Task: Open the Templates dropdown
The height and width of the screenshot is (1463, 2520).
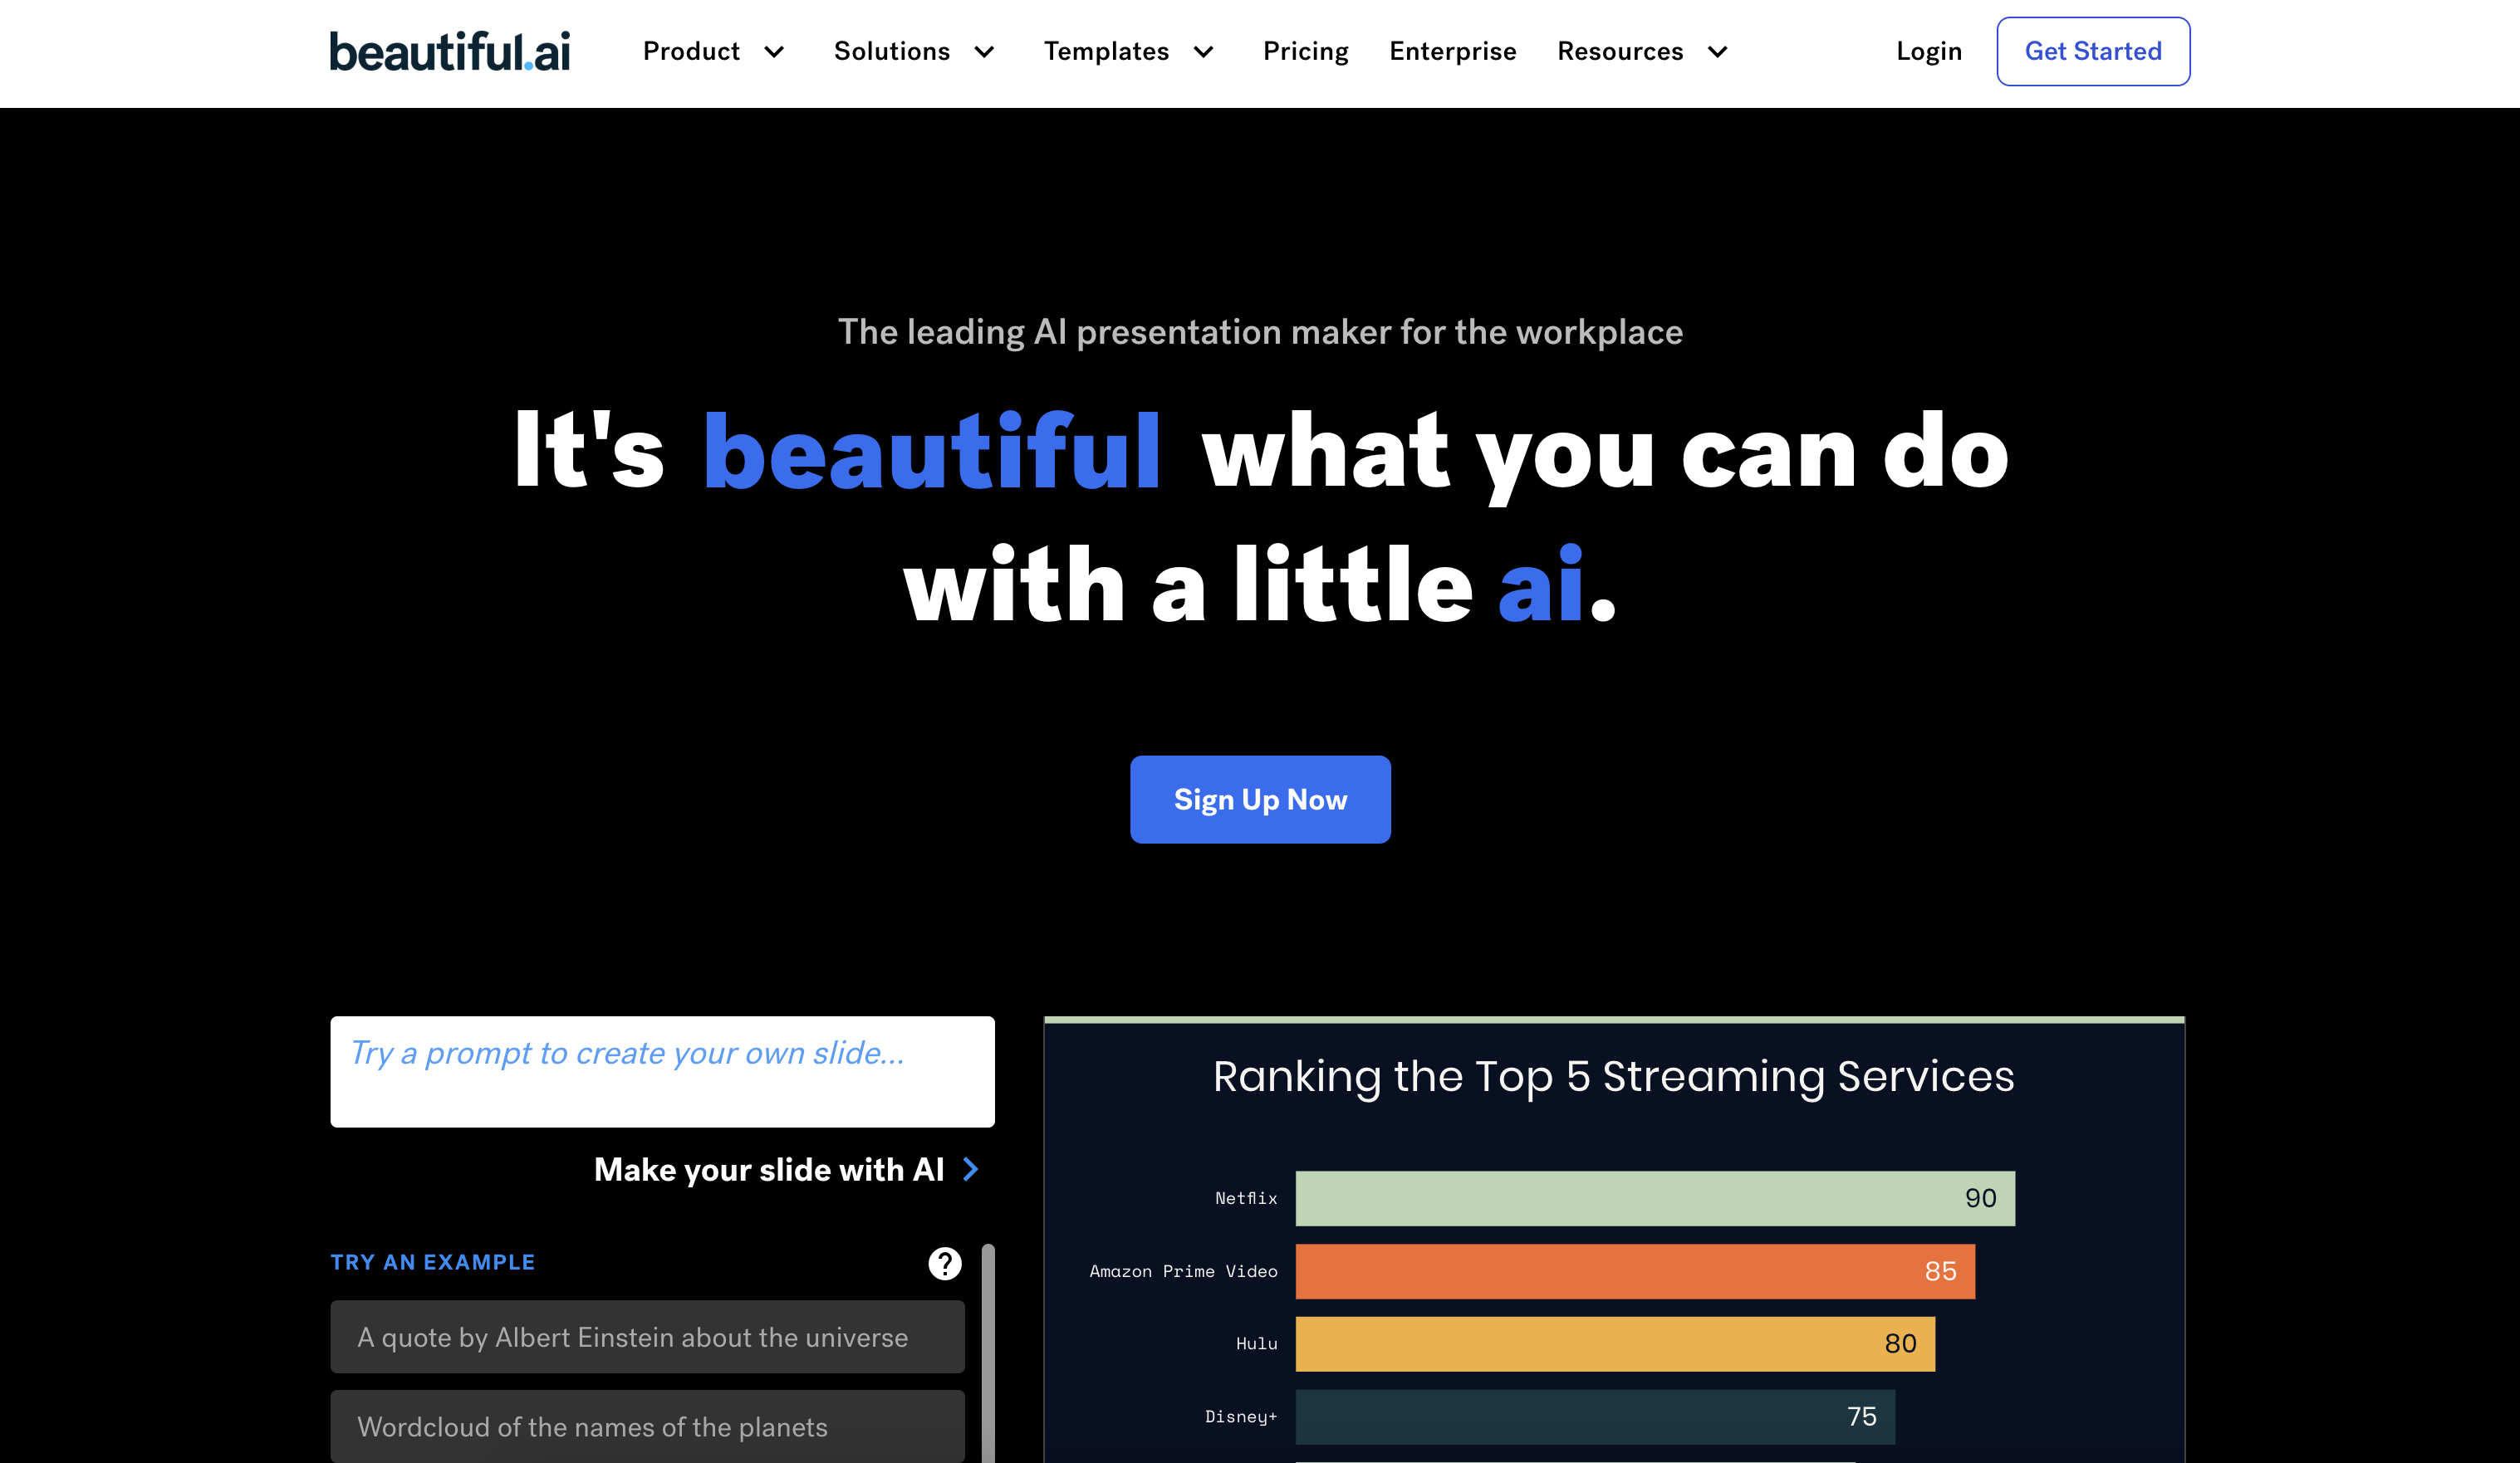Action: tap(1128, 51)
